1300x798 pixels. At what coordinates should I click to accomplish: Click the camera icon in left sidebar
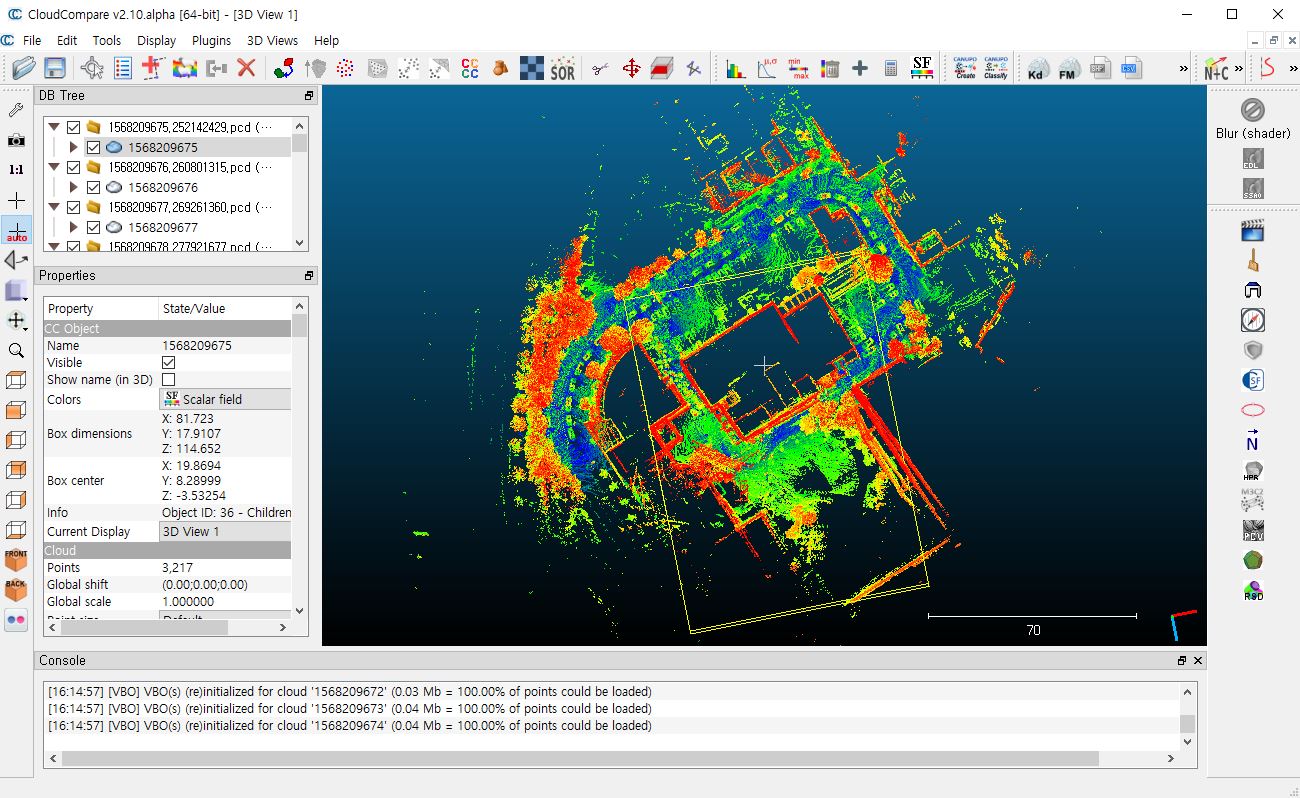(16, 140)
